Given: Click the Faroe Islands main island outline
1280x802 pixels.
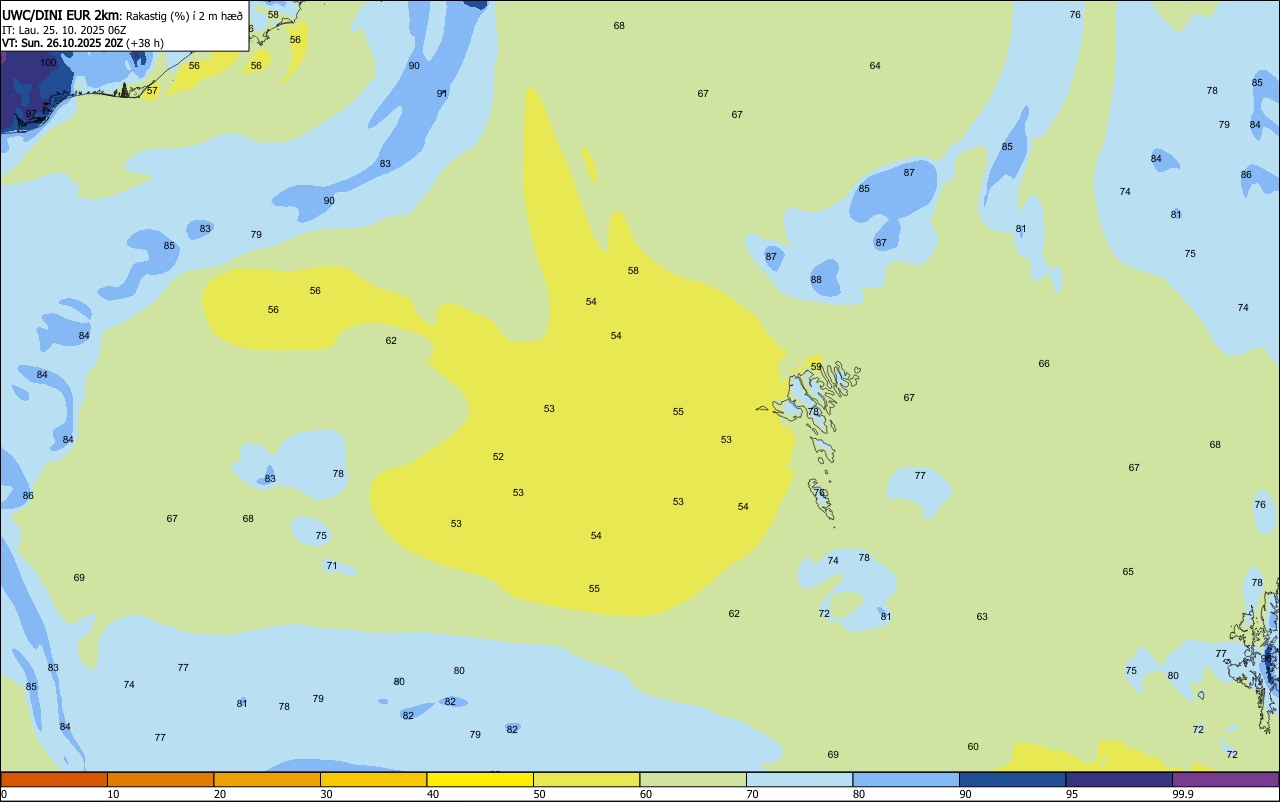Looking at the screenshot, I should click(805, 393).
